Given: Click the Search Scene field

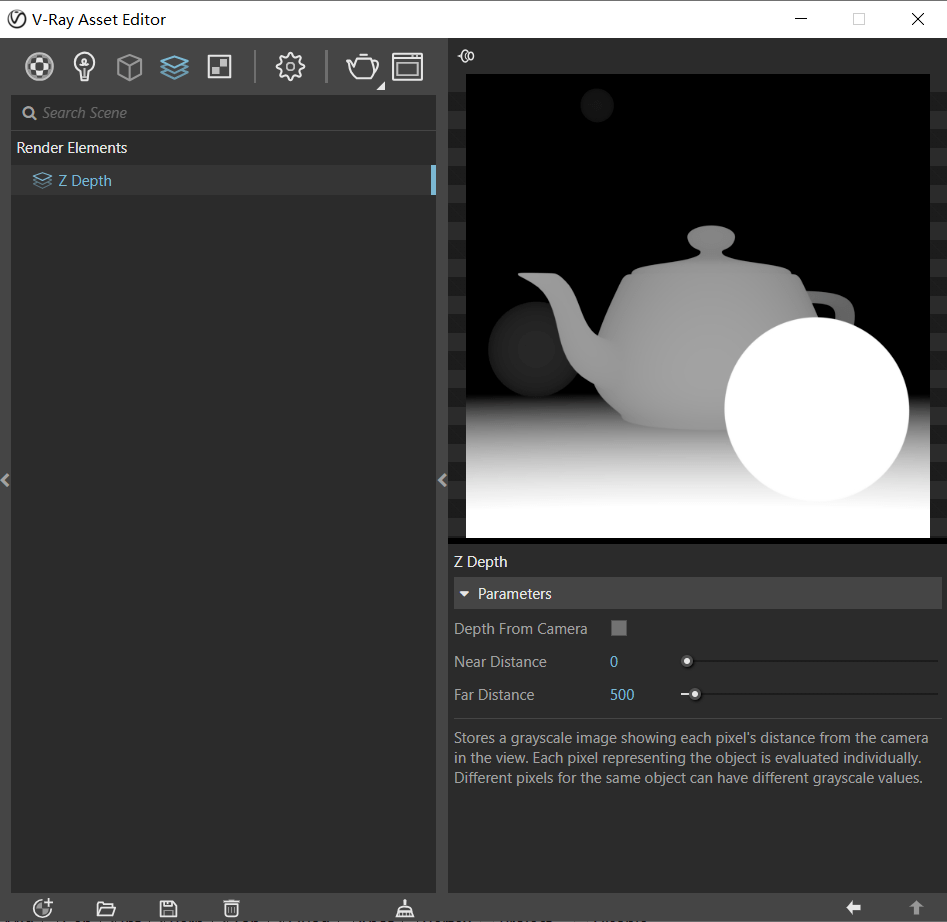Looking at the screenshot, I should coord(230,113).
